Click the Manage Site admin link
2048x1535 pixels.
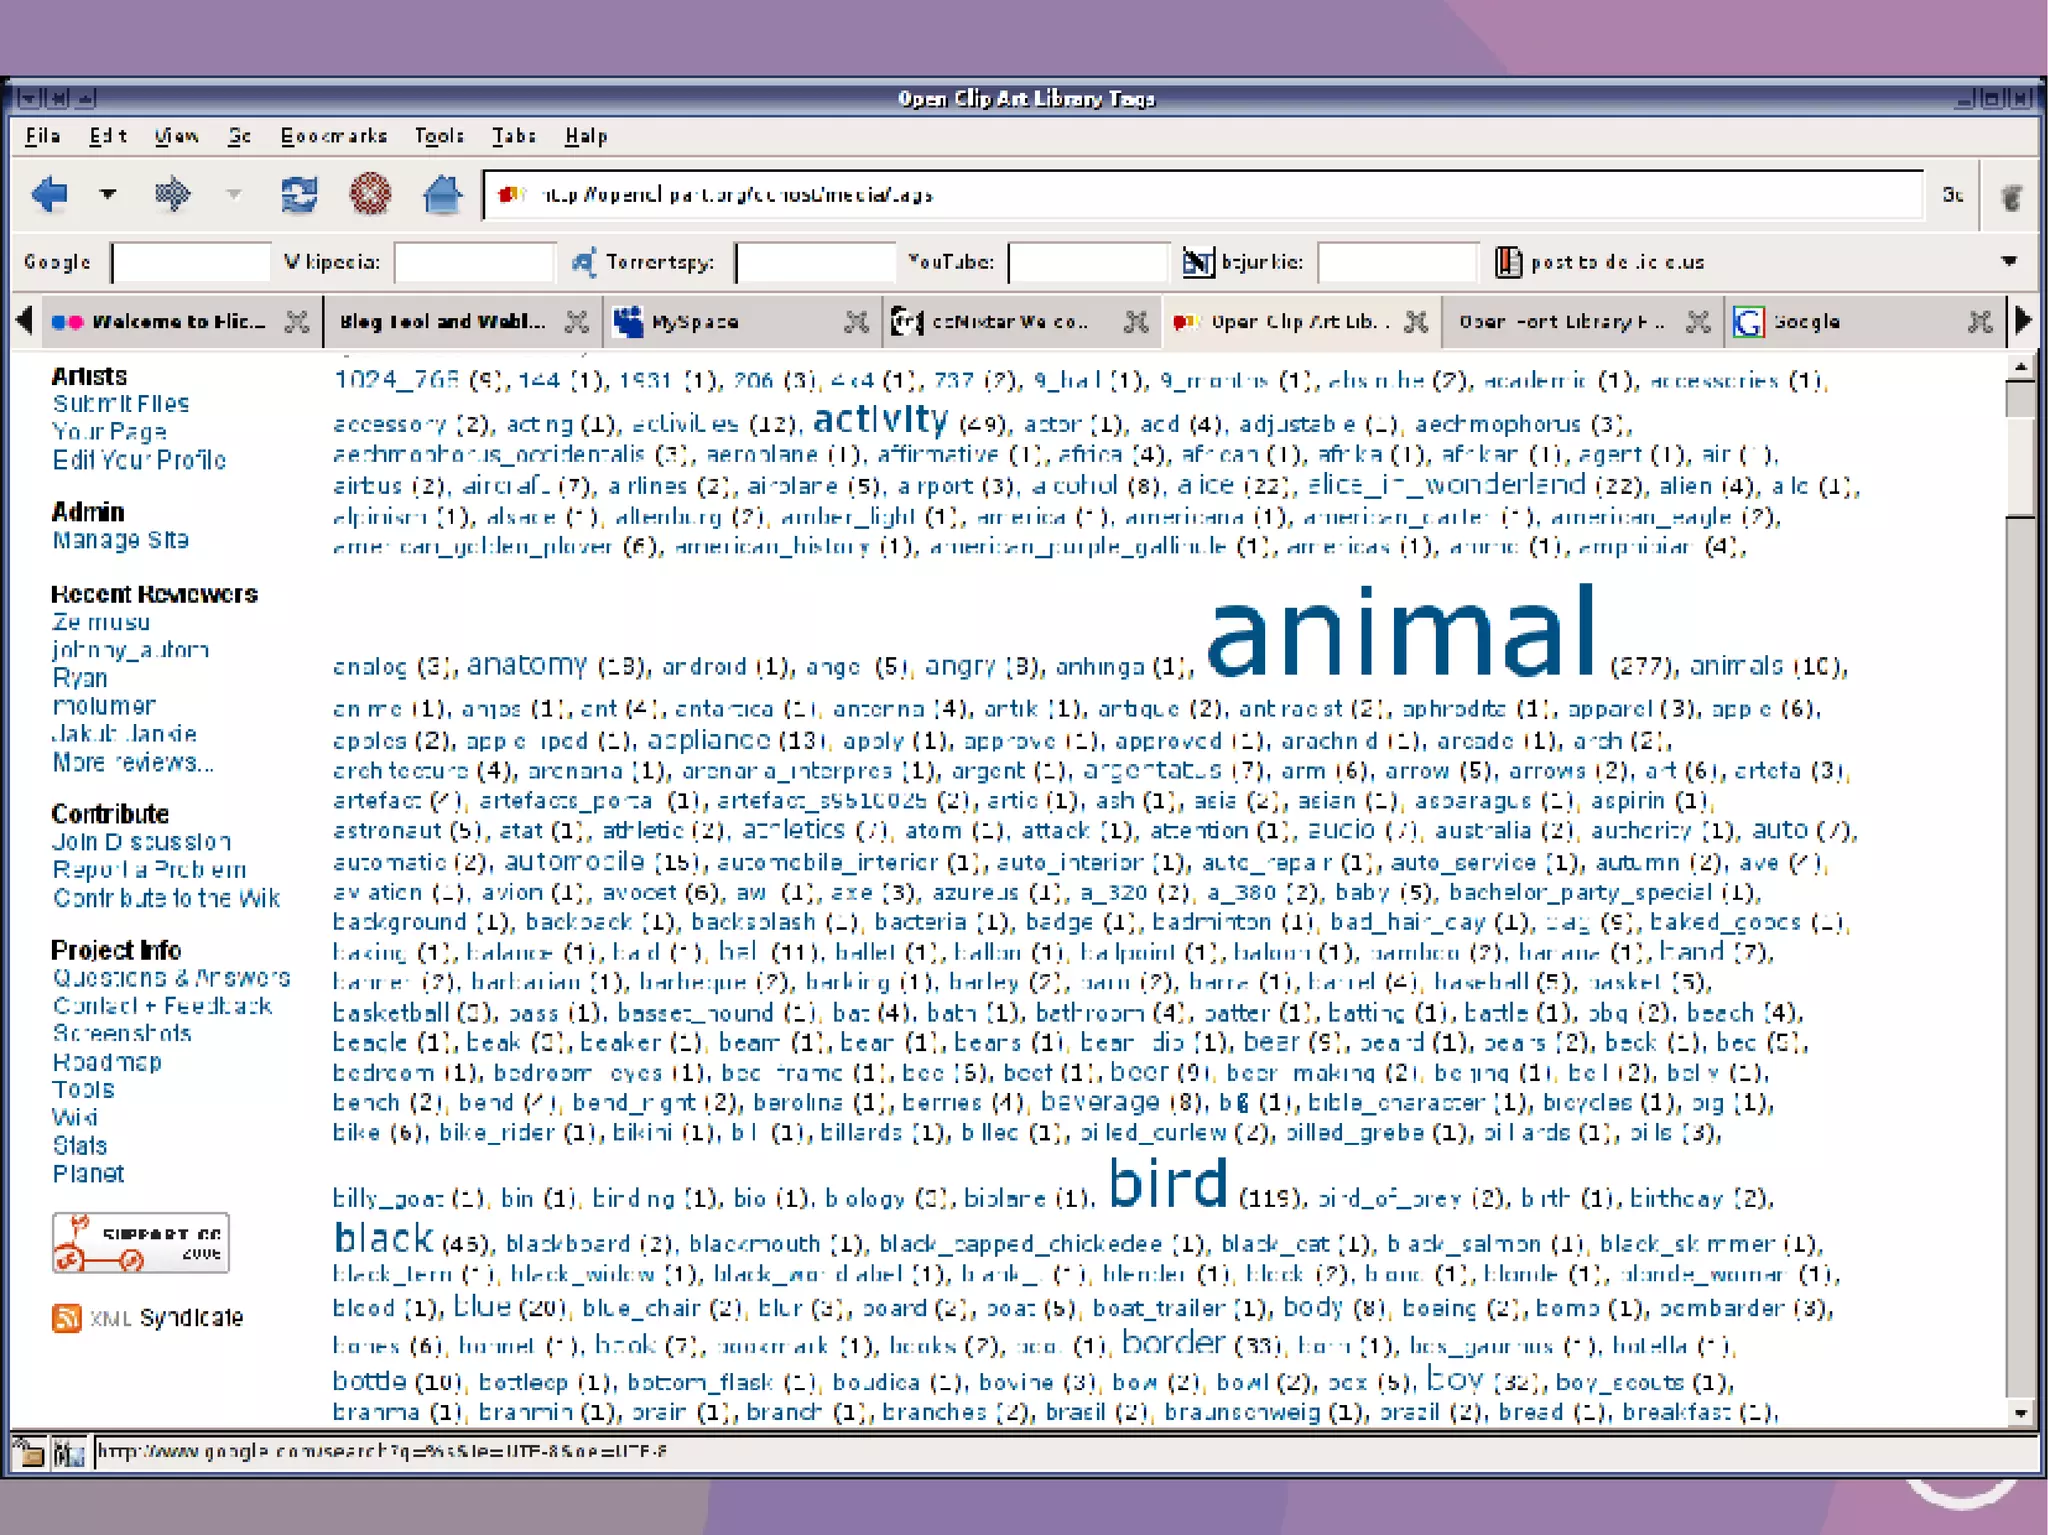(x=120, y=540)
